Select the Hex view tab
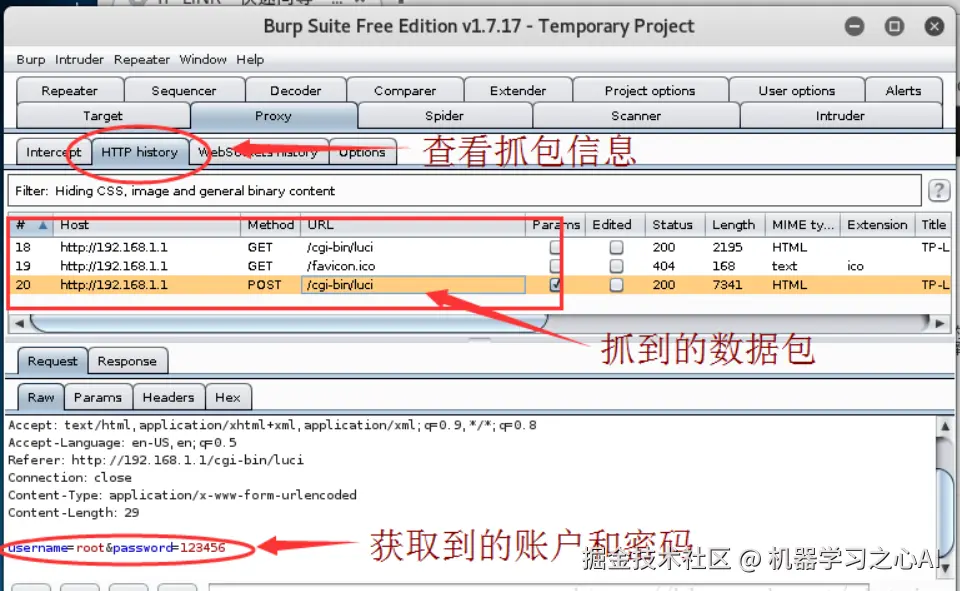Screen dimensions: 960x591 [x=228, y=397]
